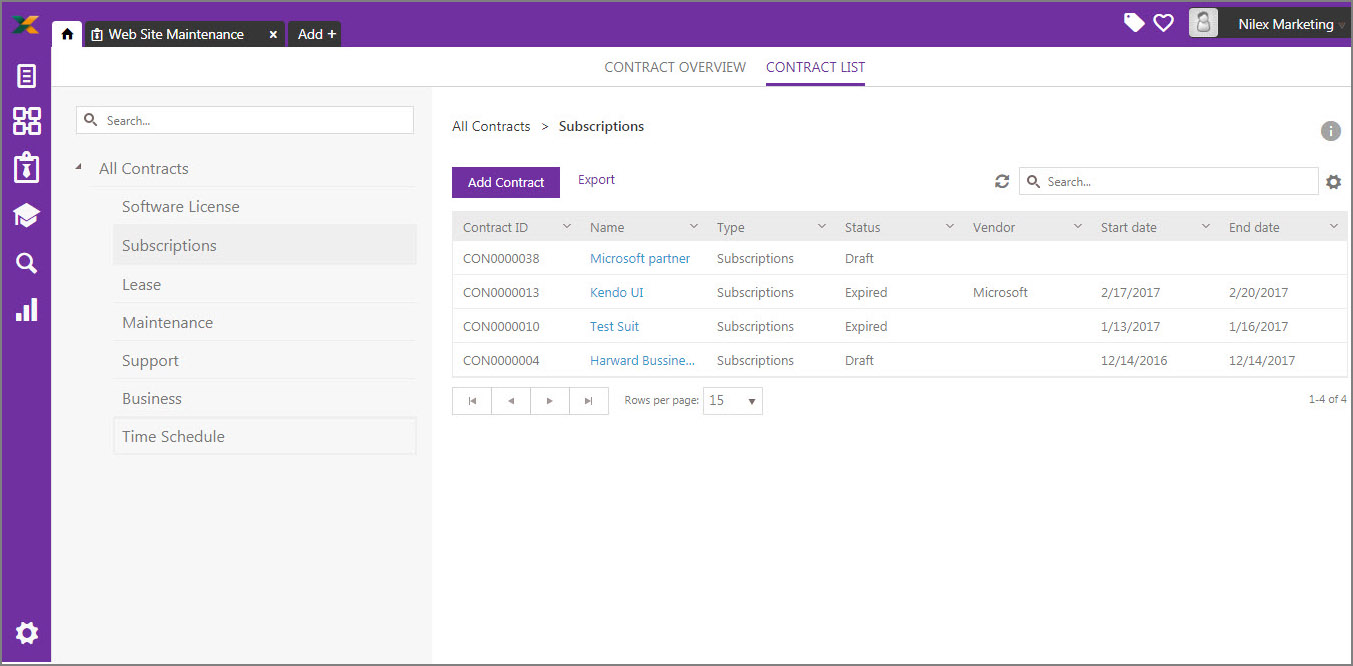Click the Export link

596,180
